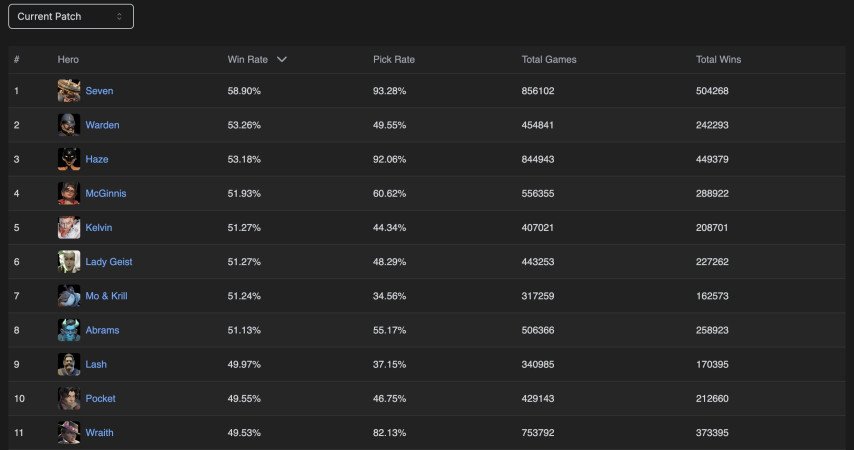Image resolution: width=854 pixels, height=450 pixels.
Task: Open the Lash hero link
Action: pos(97,364)
